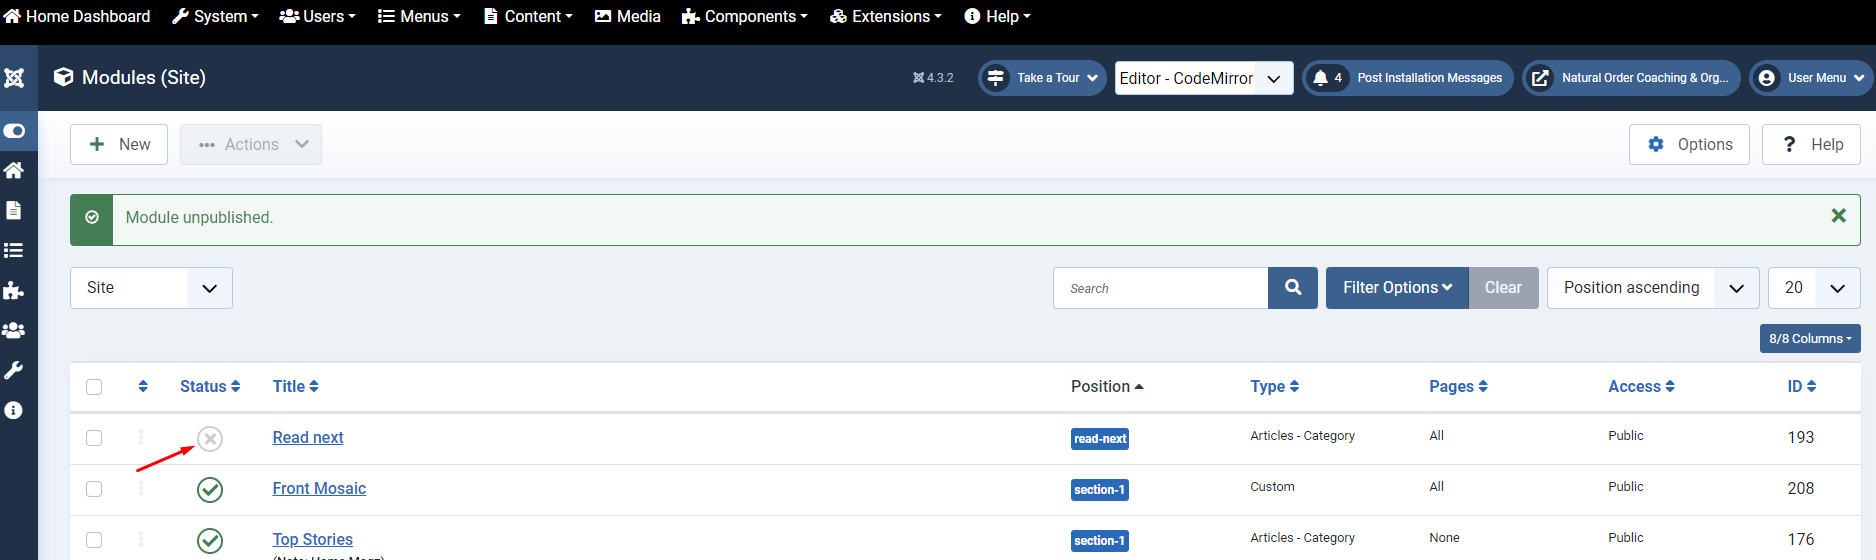Screen dimensions: 1876x560
Task: Open sidebar Users group icon
Action: click(x=14, y=331)
